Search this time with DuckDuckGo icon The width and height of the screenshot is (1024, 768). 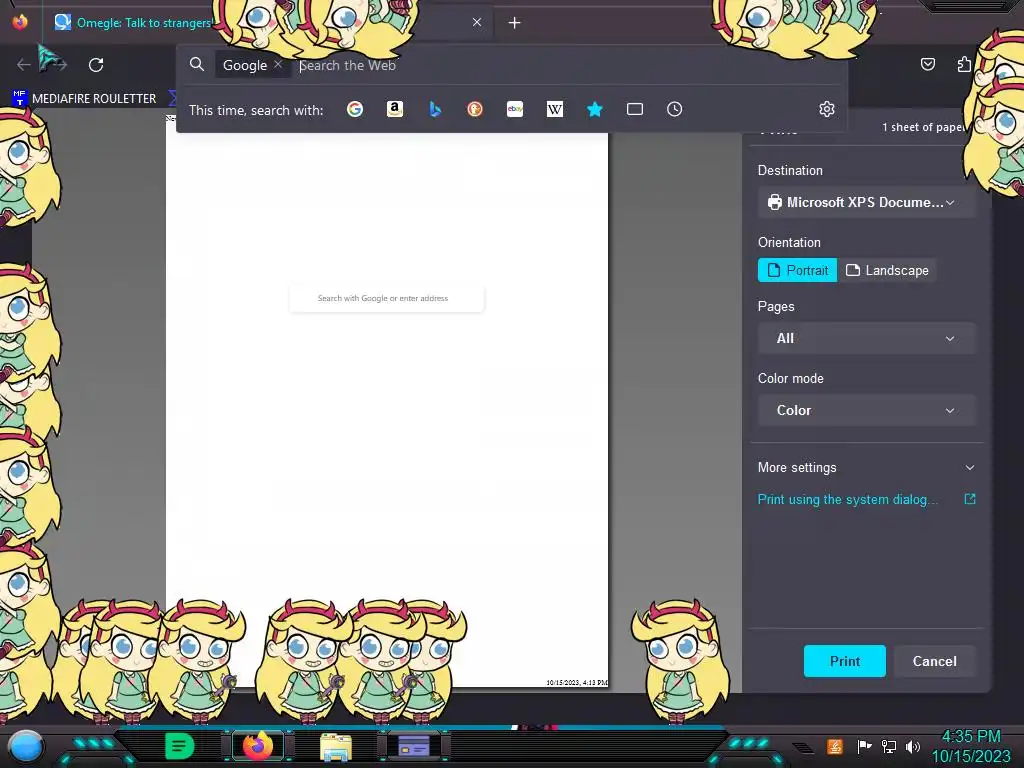(x=475, y=109)
